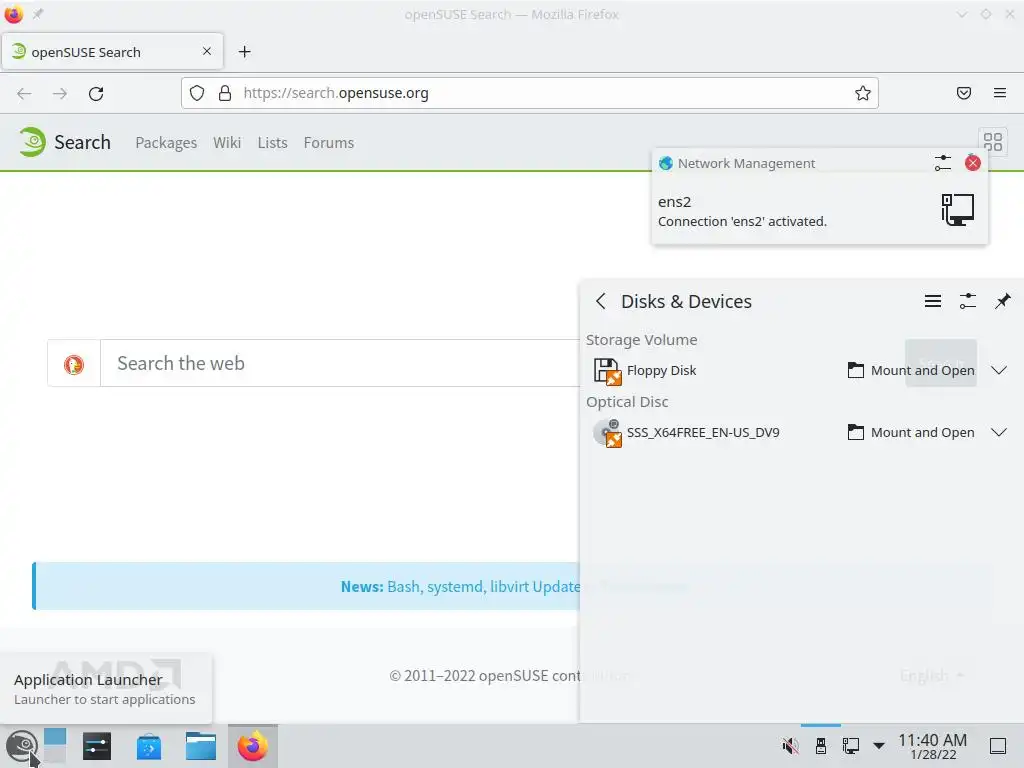Select the SSS_X64FREE_EN-US_DV9 optical disc icon
Viewport: 1024px width, 768px height.
point(607,433)
